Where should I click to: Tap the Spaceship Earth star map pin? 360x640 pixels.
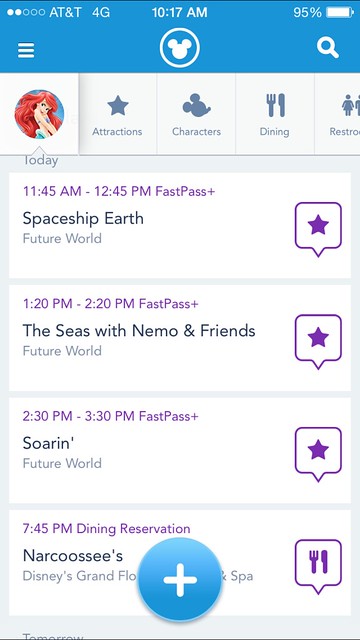click(x=318, y=229)
